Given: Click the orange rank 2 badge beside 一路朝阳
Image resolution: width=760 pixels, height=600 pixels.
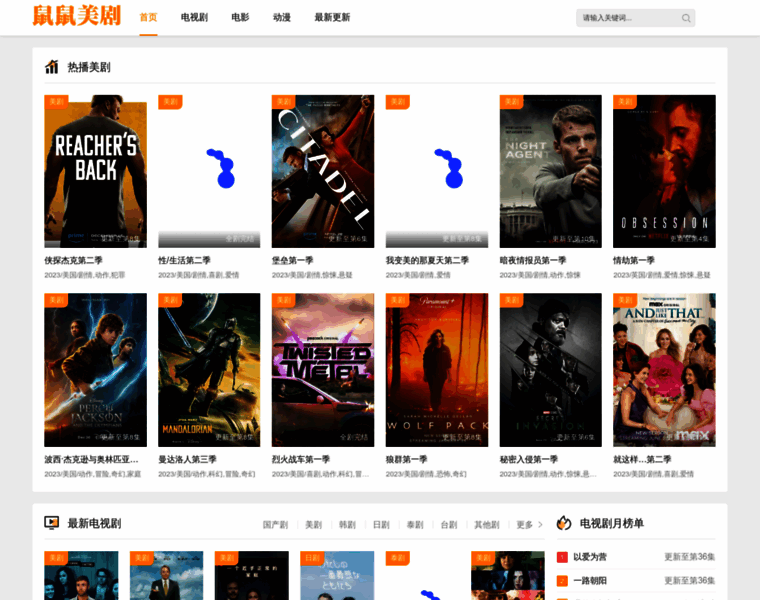Looking at the screenshot, I should point(562,581).
